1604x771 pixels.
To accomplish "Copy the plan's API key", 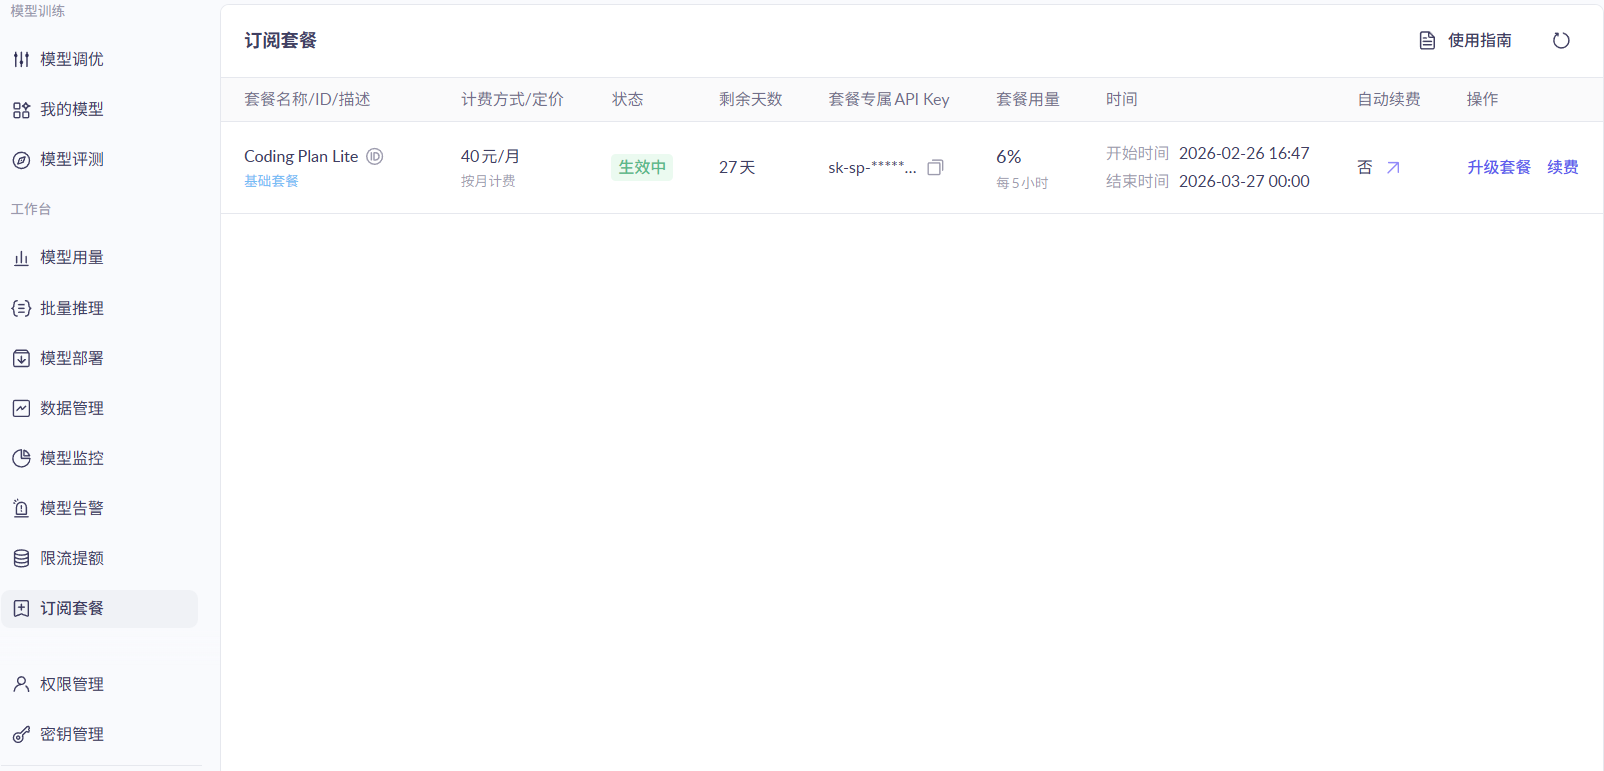I will pyautogui.click(x=935, y=168).
